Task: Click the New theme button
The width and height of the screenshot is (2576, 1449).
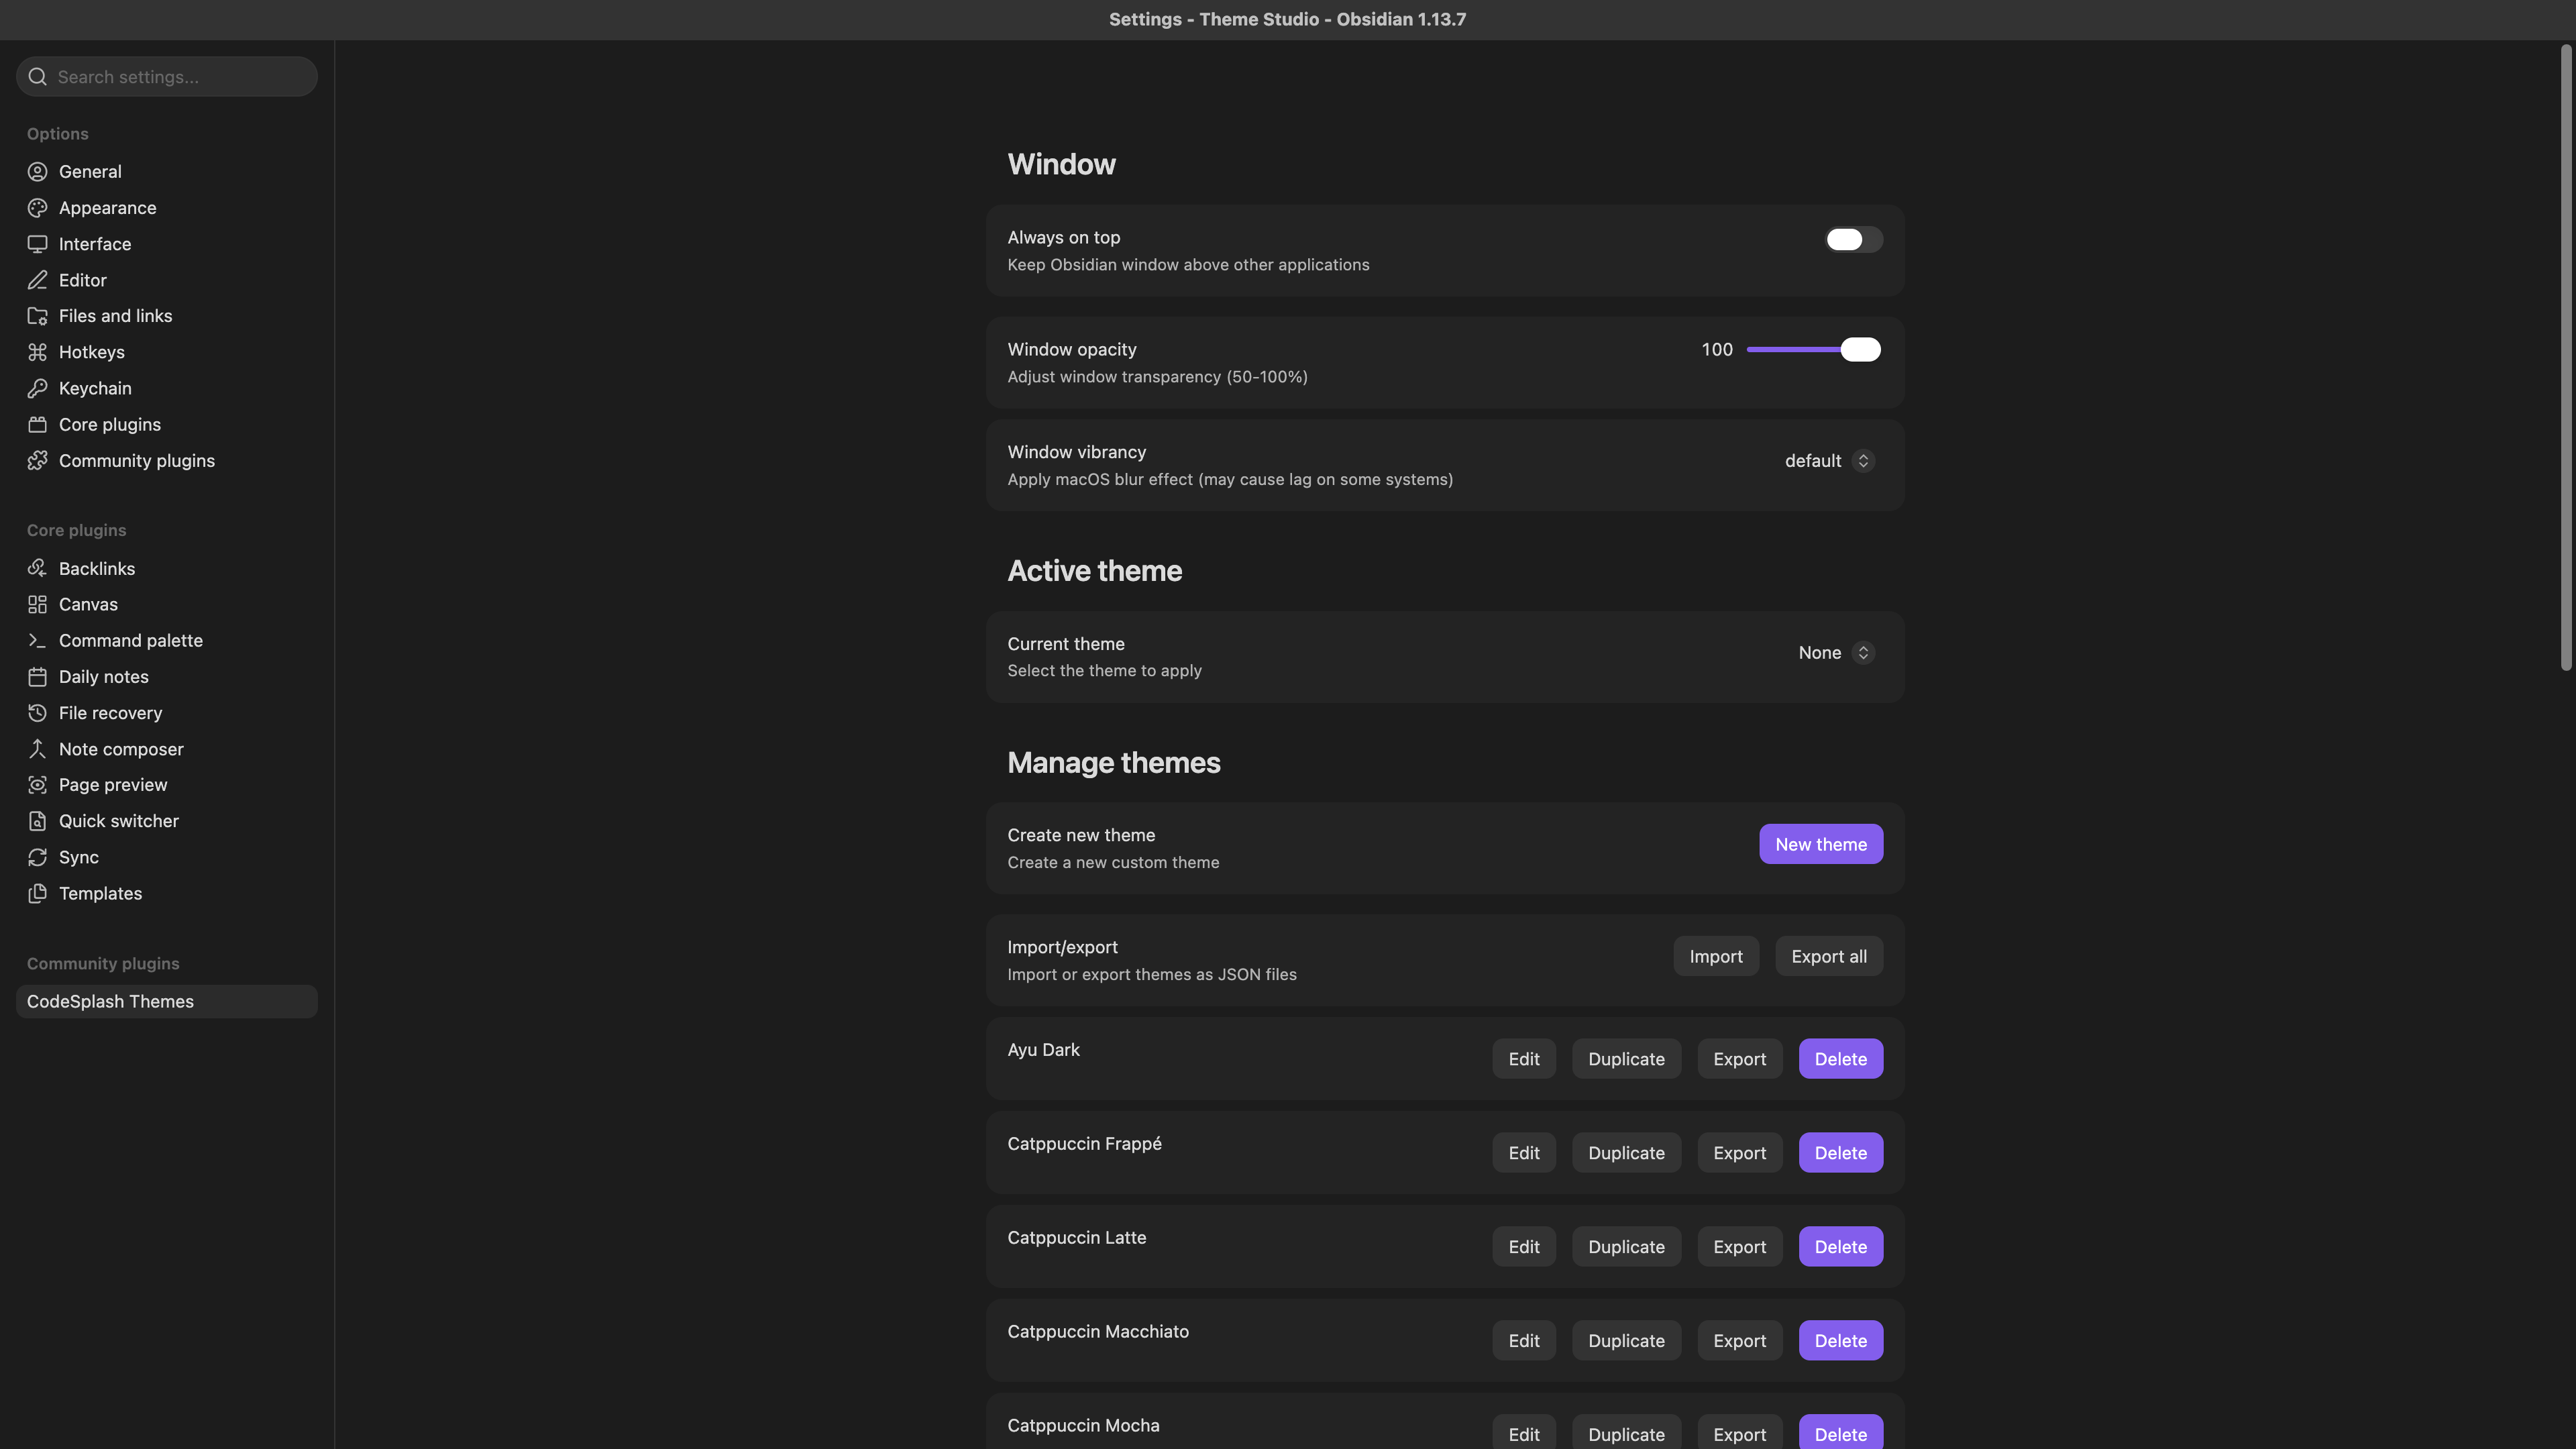Action: click(x=1821, y=844)
